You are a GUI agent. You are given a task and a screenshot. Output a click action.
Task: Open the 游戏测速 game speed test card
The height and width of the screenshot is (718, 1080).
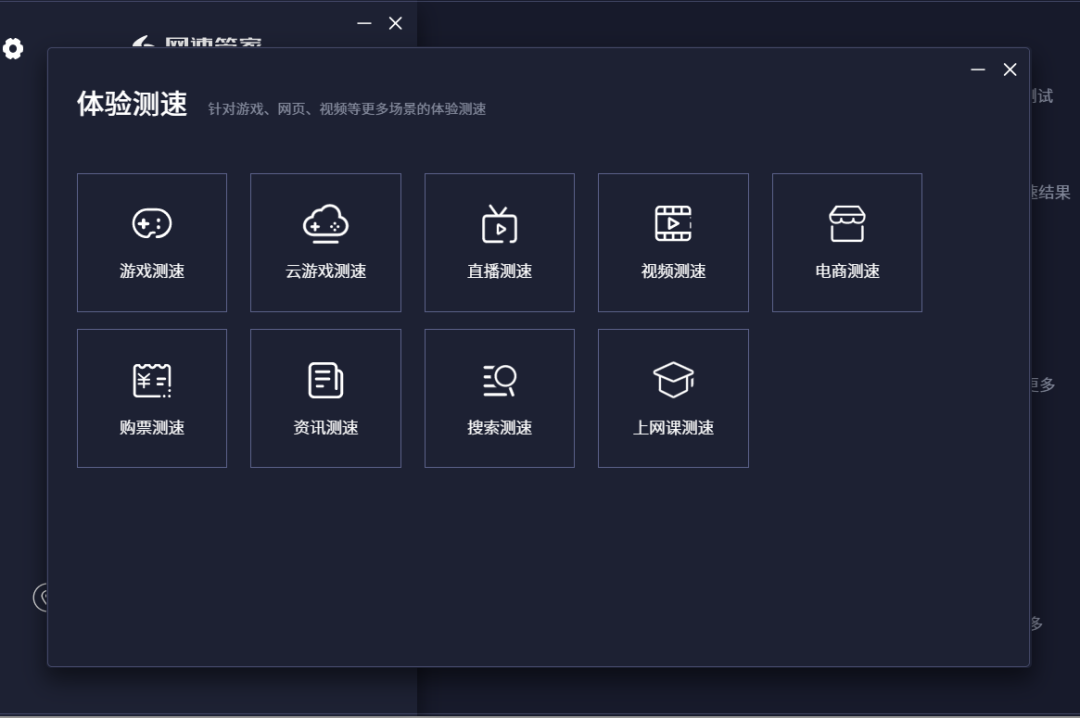coord(152,243)
